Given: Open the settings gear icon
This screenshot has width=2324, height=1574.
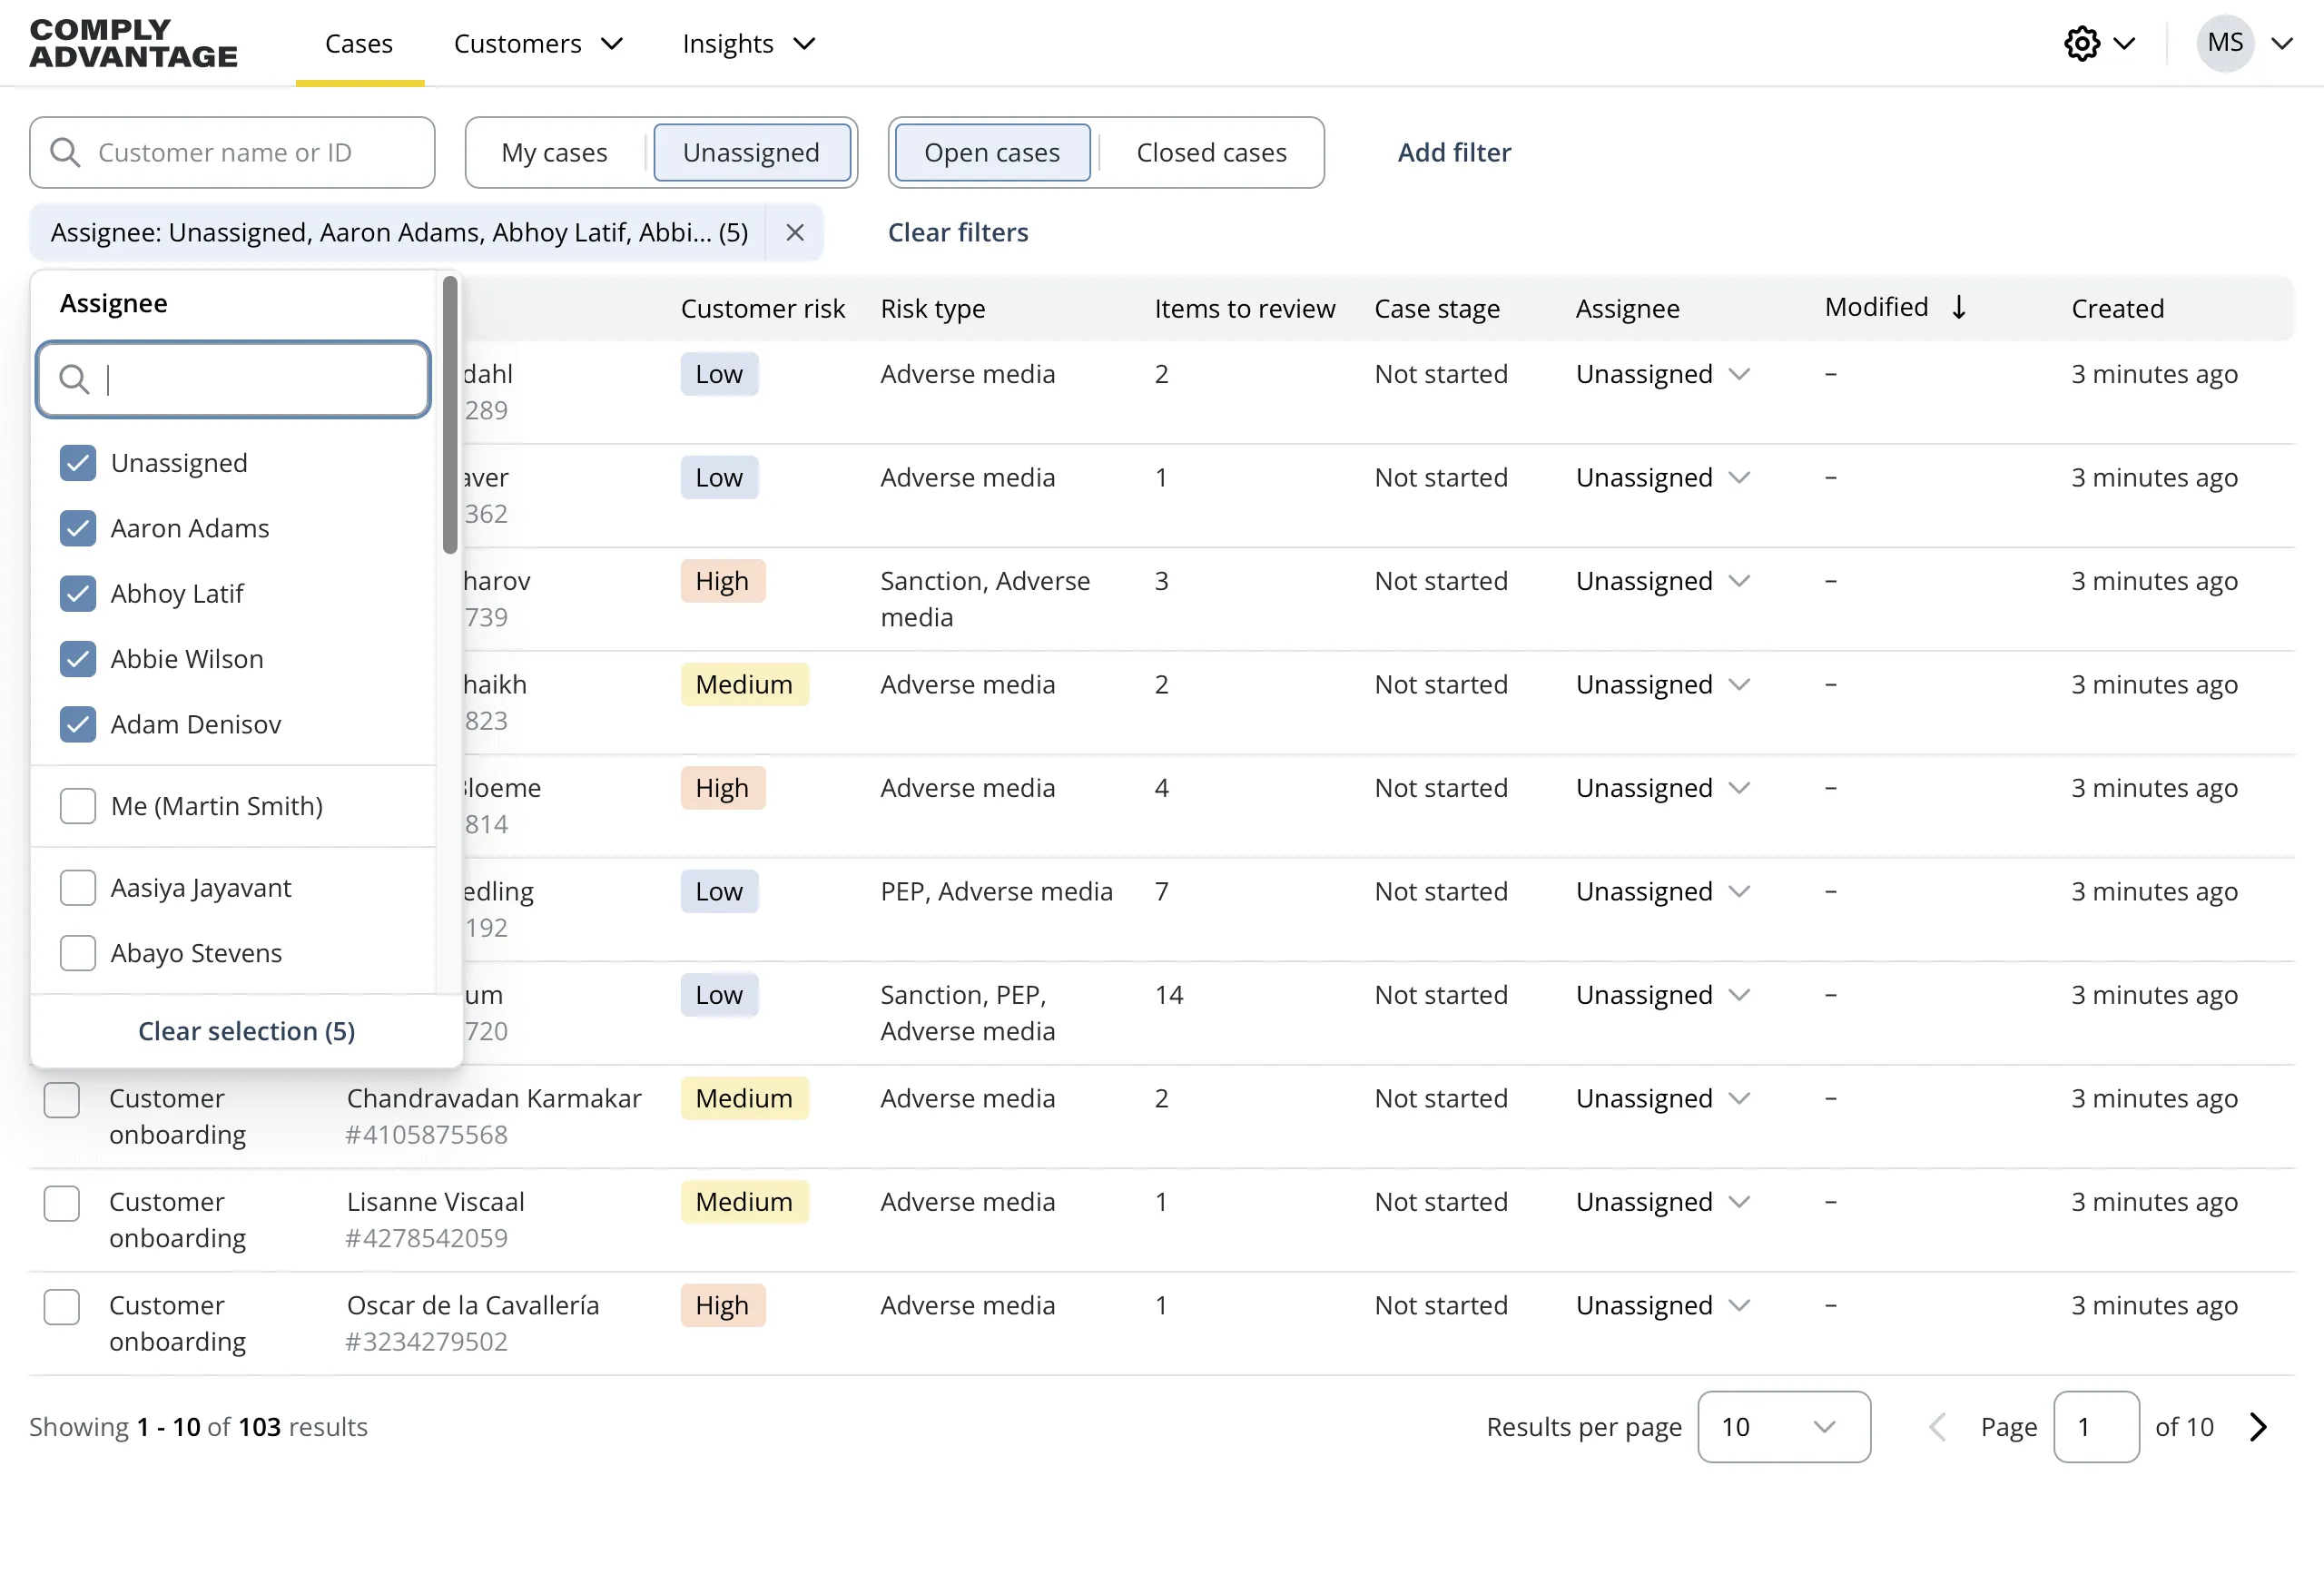Looking at the screenshot, I should click(2083, 43).
